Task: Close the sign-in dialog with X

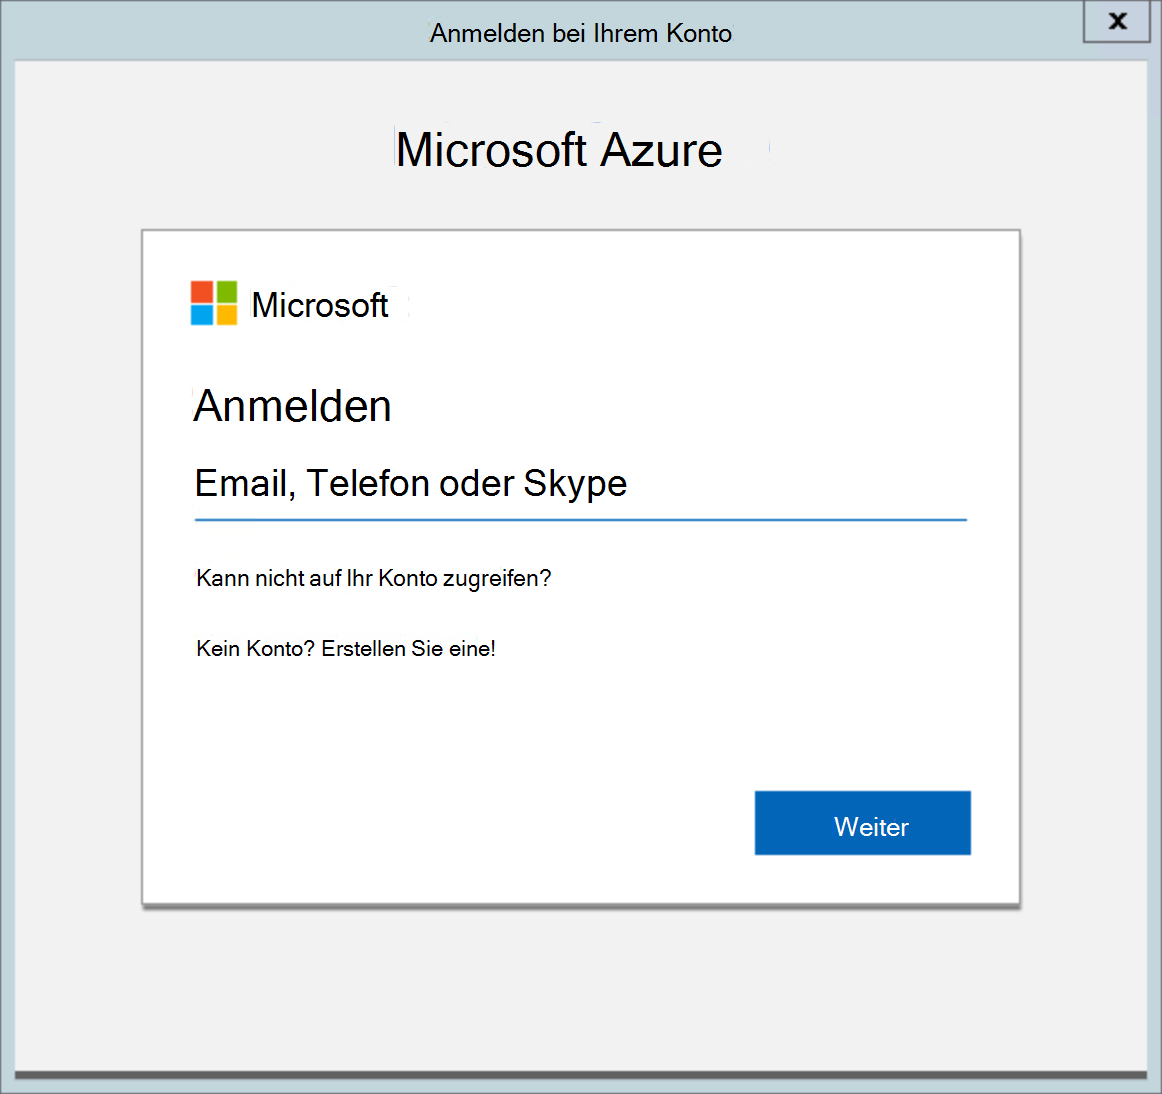Action: [x=1117, y=21]
